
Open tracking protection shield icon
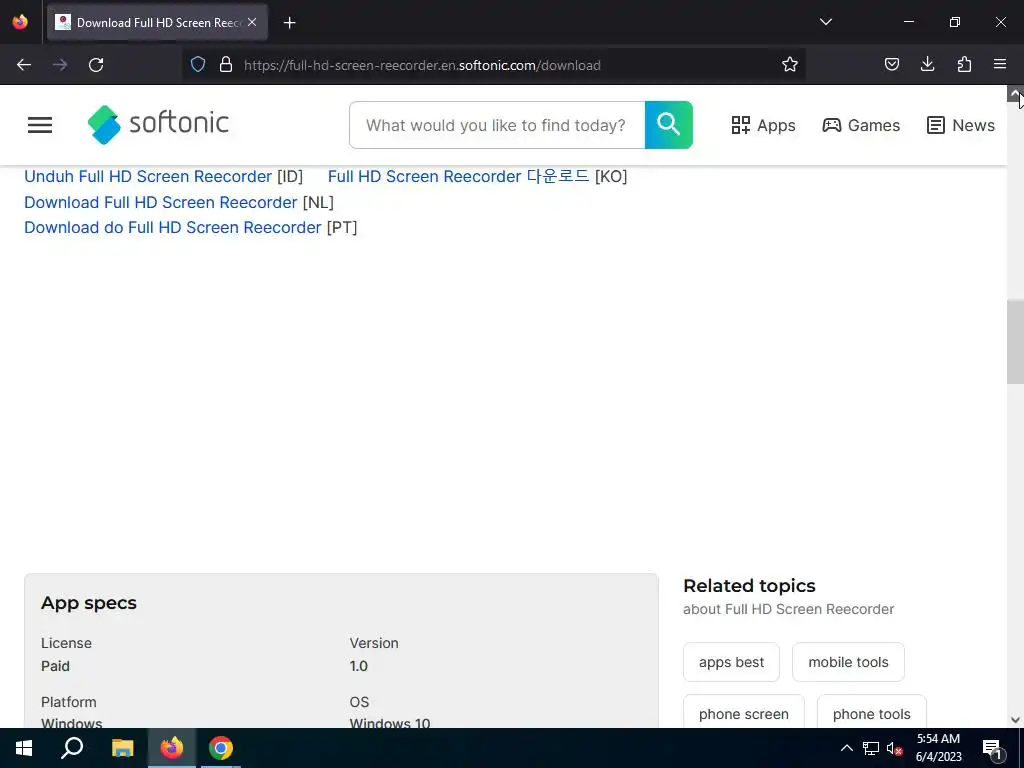tap(198, 65)
